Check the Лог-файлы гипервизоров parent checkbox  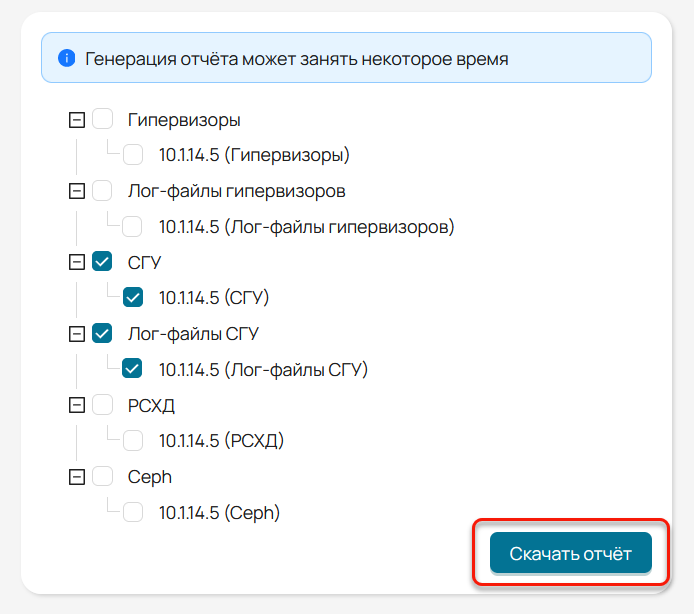pyautogui.click(x=102, y=190)
